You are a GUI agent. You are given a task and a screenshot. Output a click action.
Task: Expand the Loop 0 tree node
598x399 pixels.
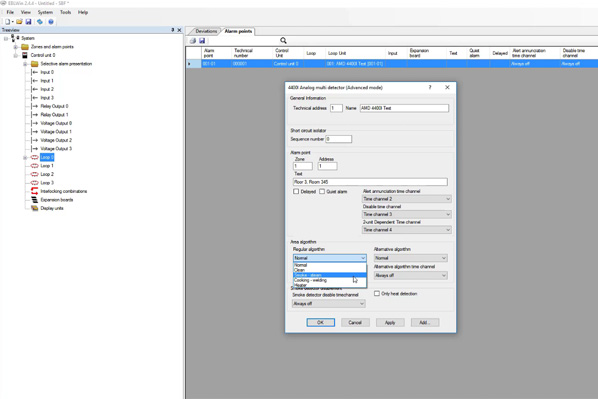25,158
